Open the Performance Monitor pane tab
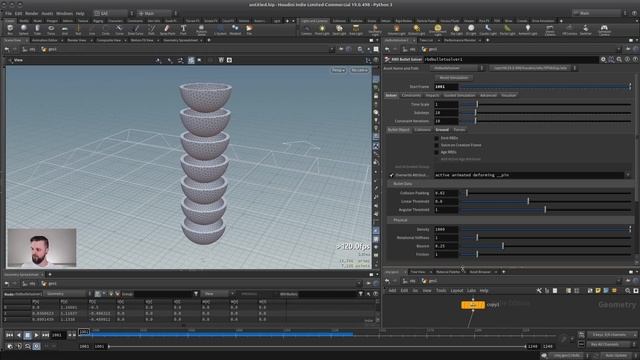 tap(460, 40)
